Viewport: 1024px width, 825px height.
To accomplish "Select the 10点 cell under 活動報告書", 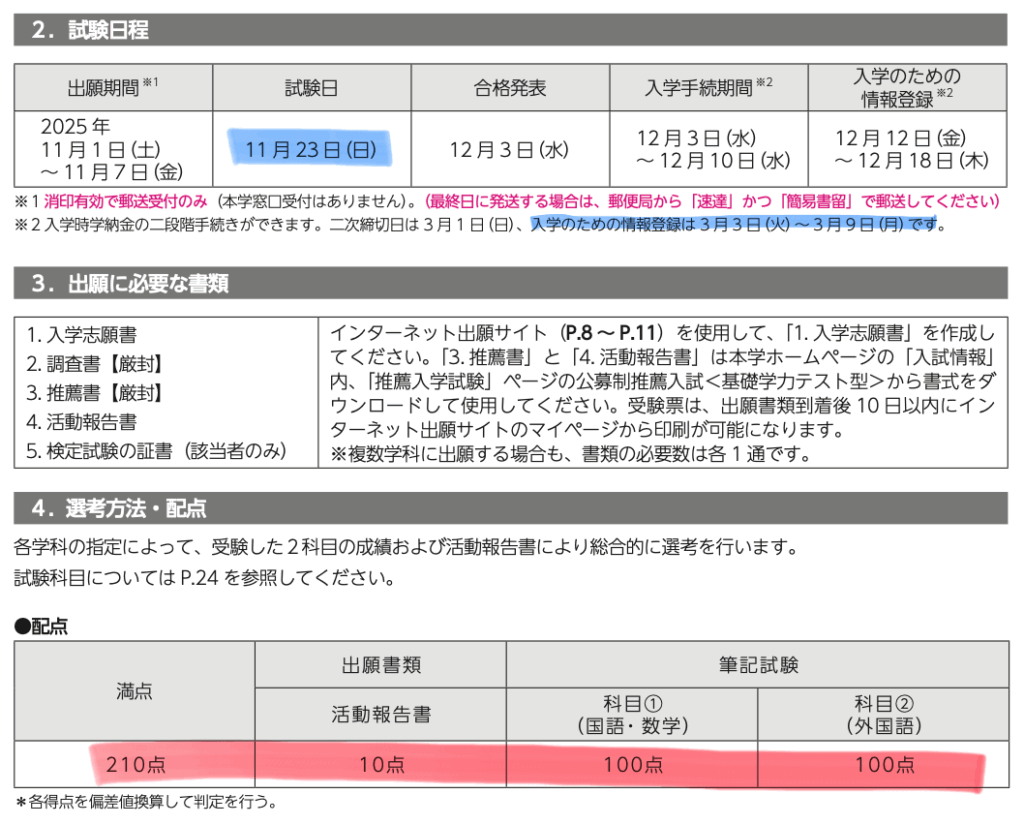I will (380, 765).
